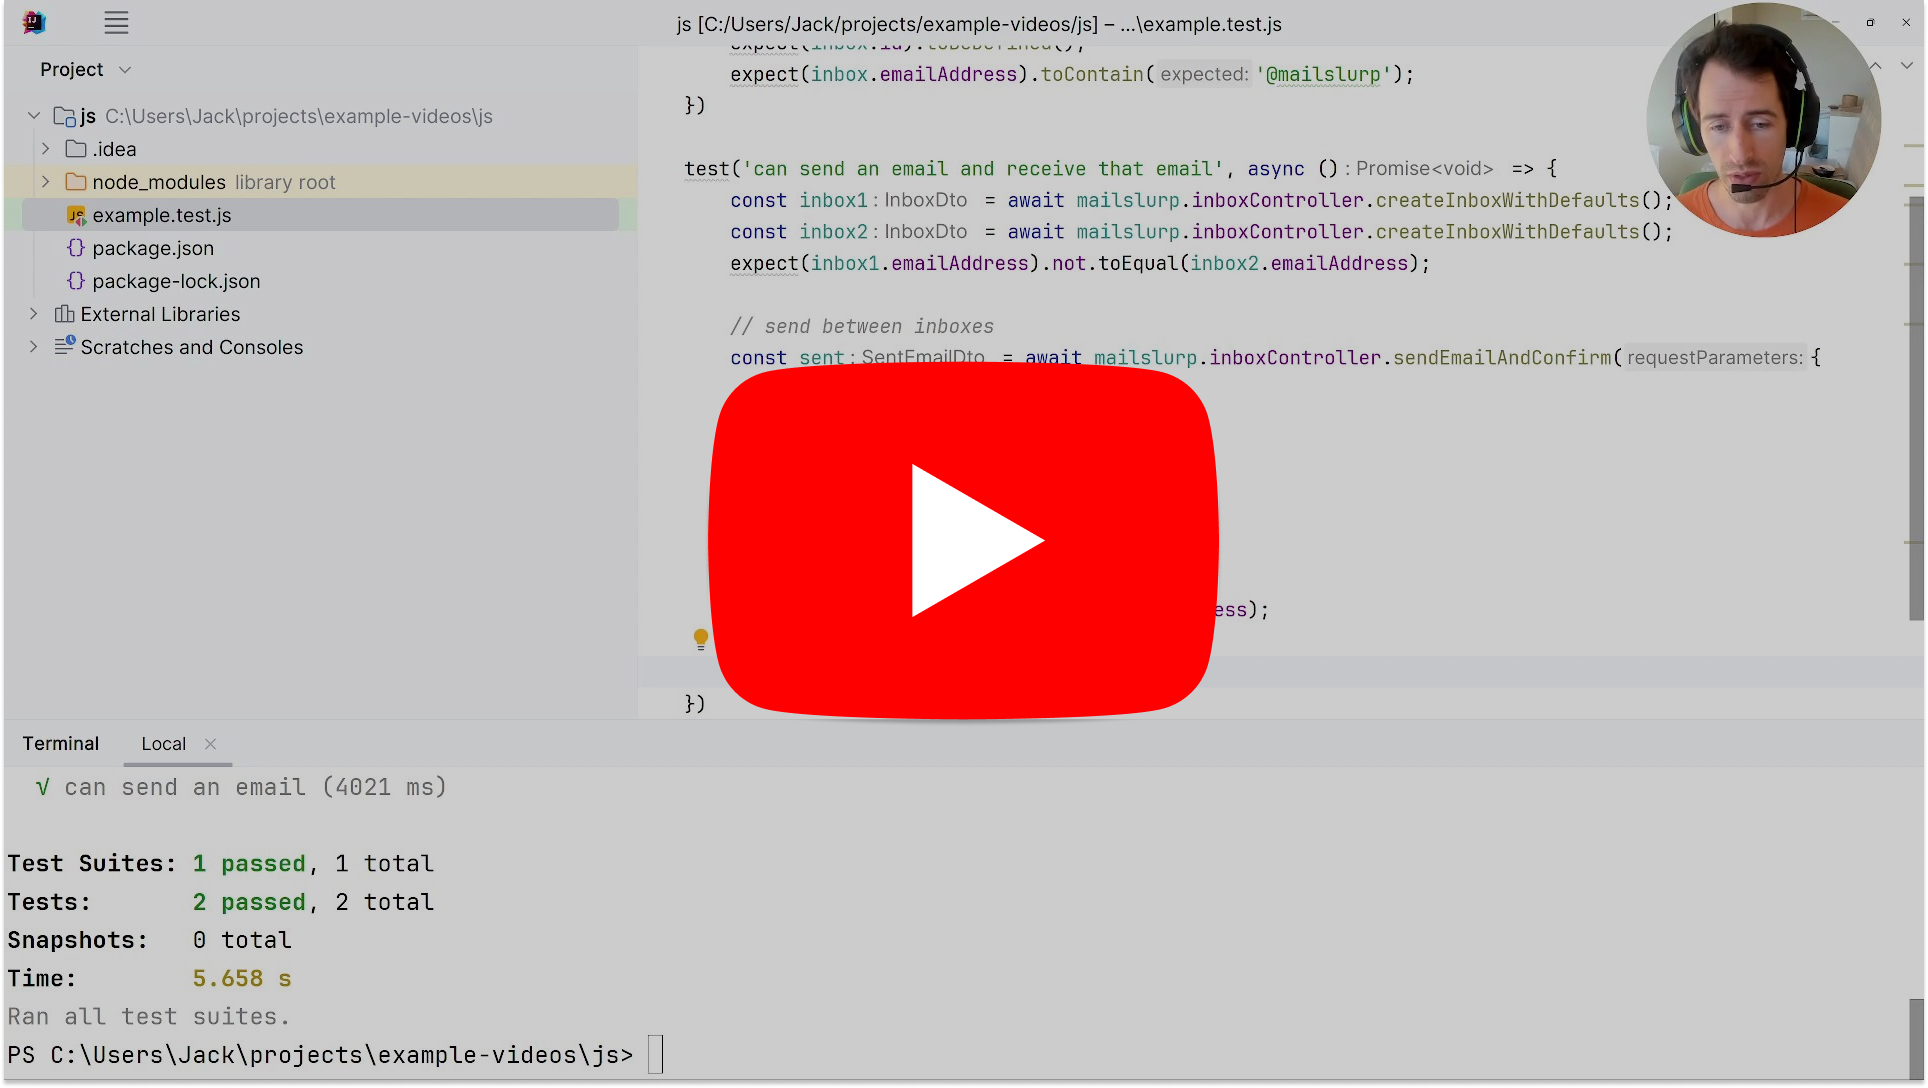Viewport: 1928px width, 1088px height.
Task: Click the previous occurrence up-arrow icon
Action: pos(1875,64)
